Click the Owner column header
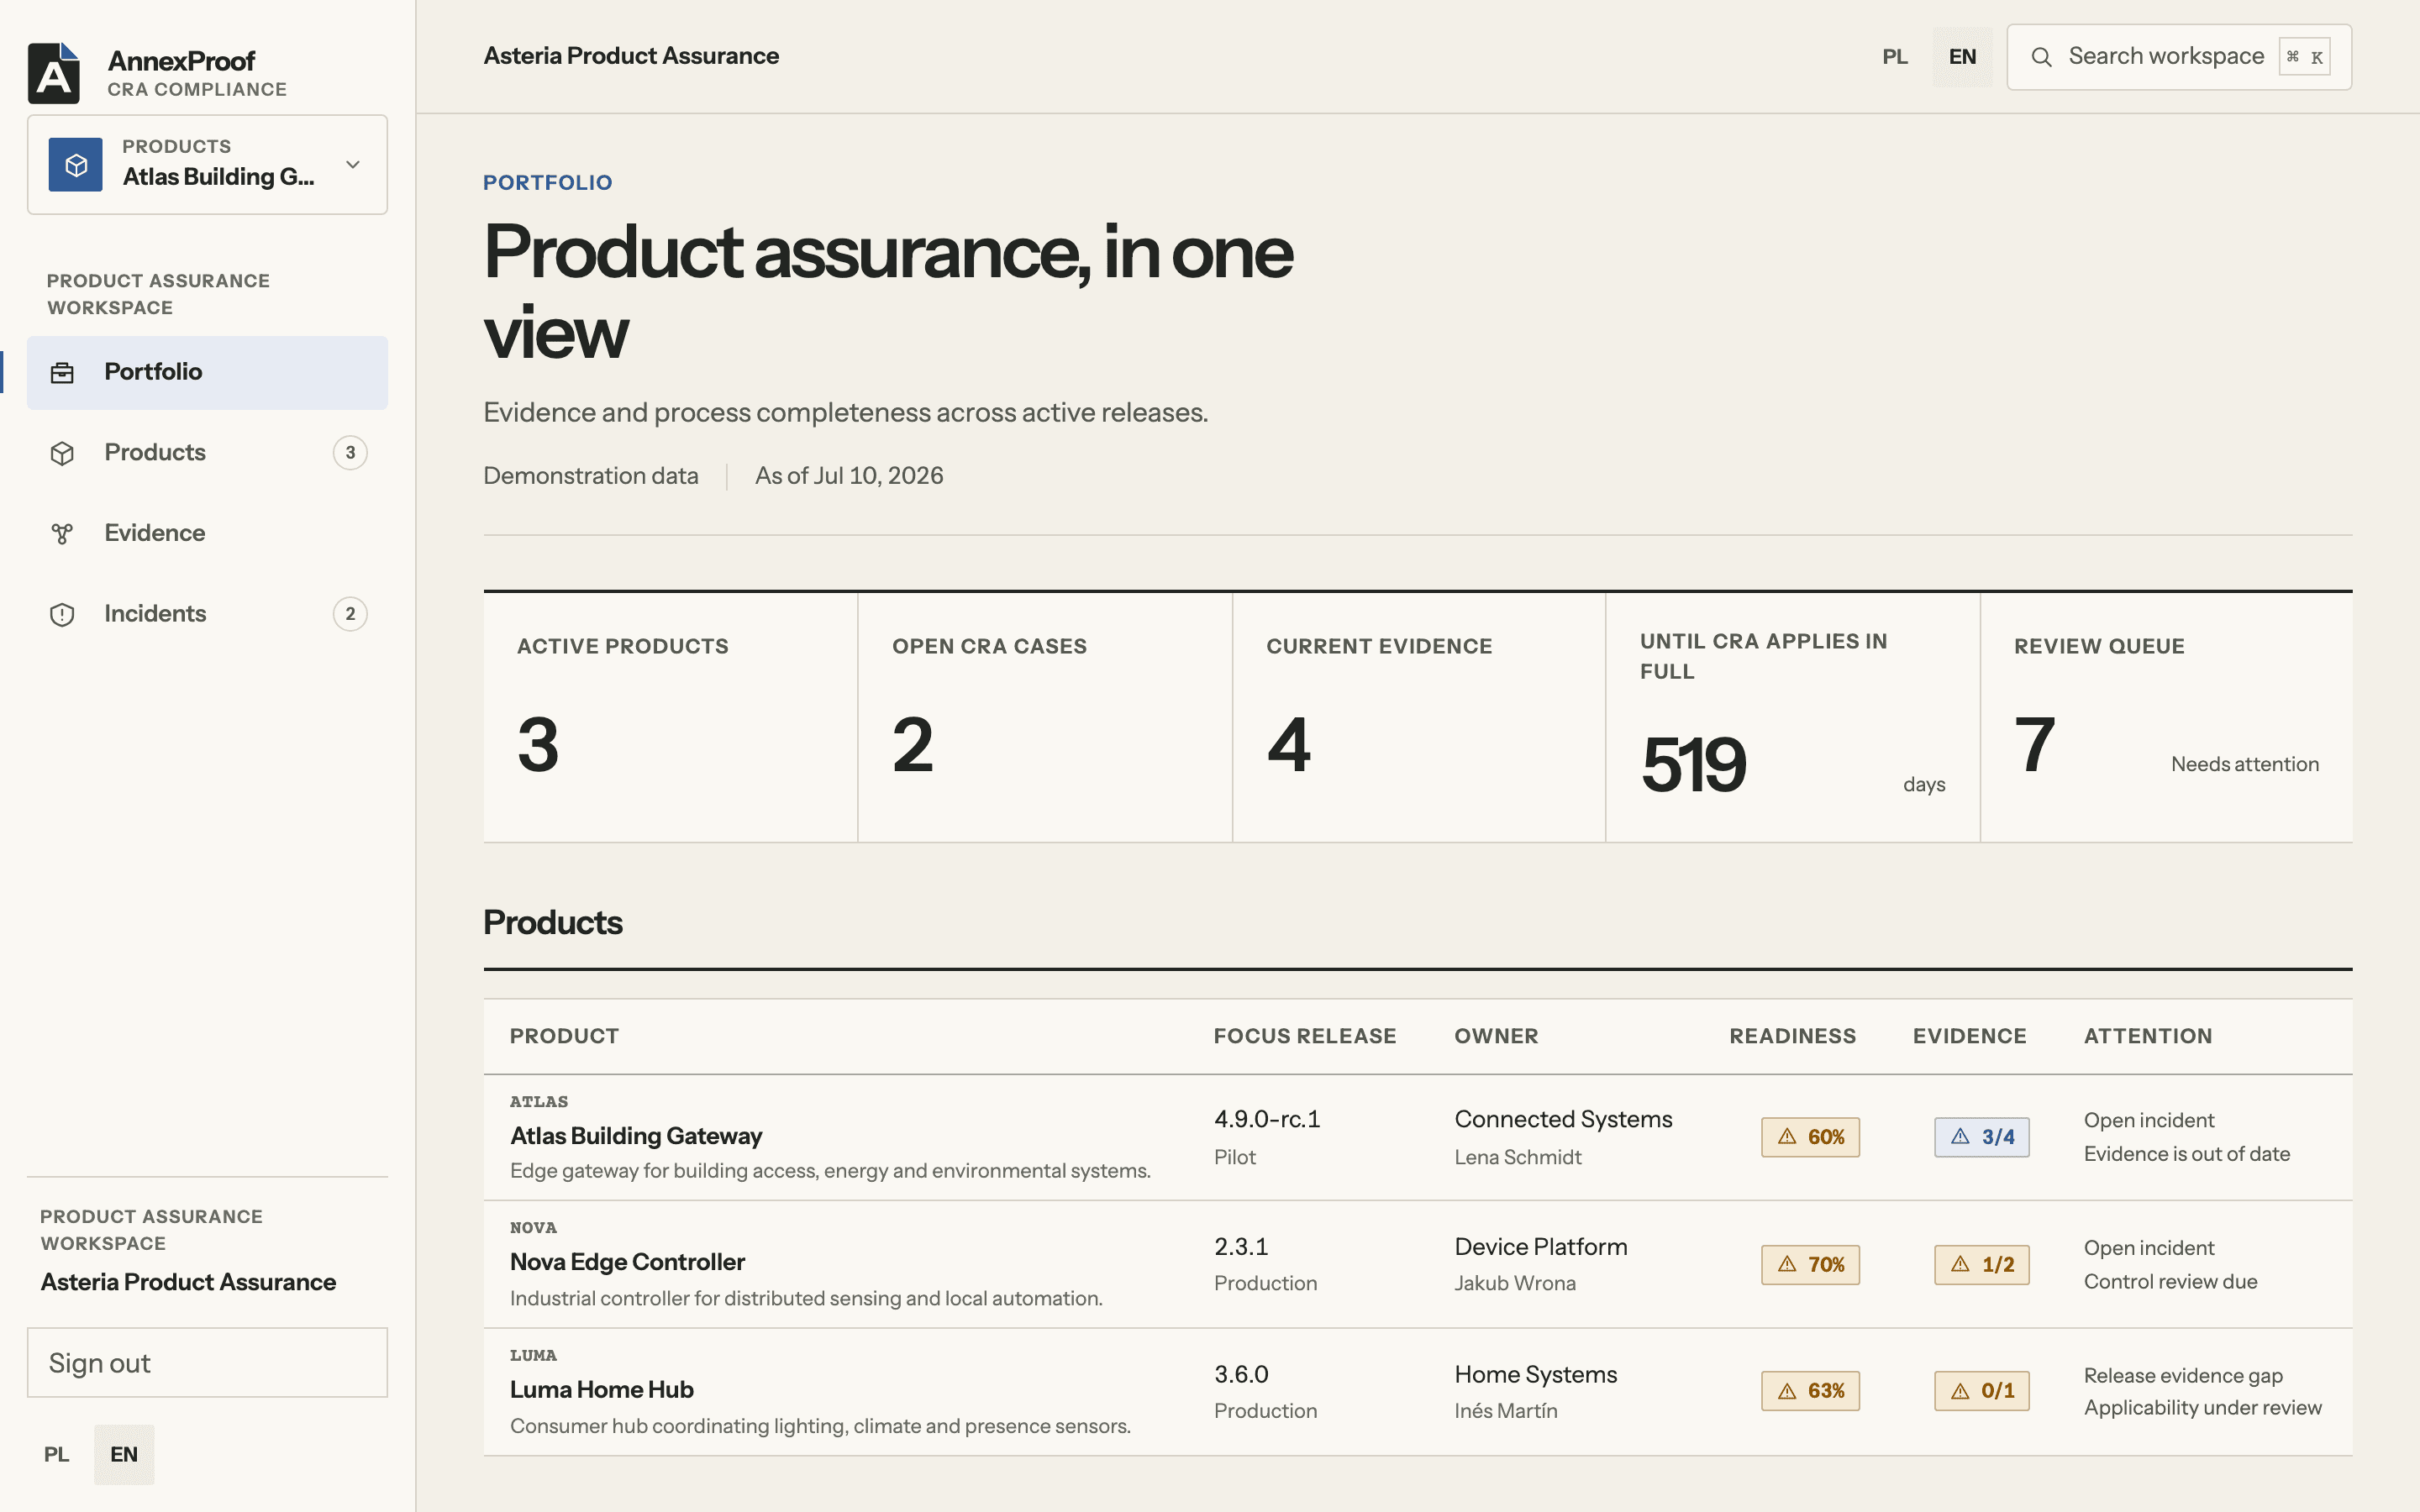Image resolution: width=2420 pixels, height=1512 pixels. coord(1496,1036)
